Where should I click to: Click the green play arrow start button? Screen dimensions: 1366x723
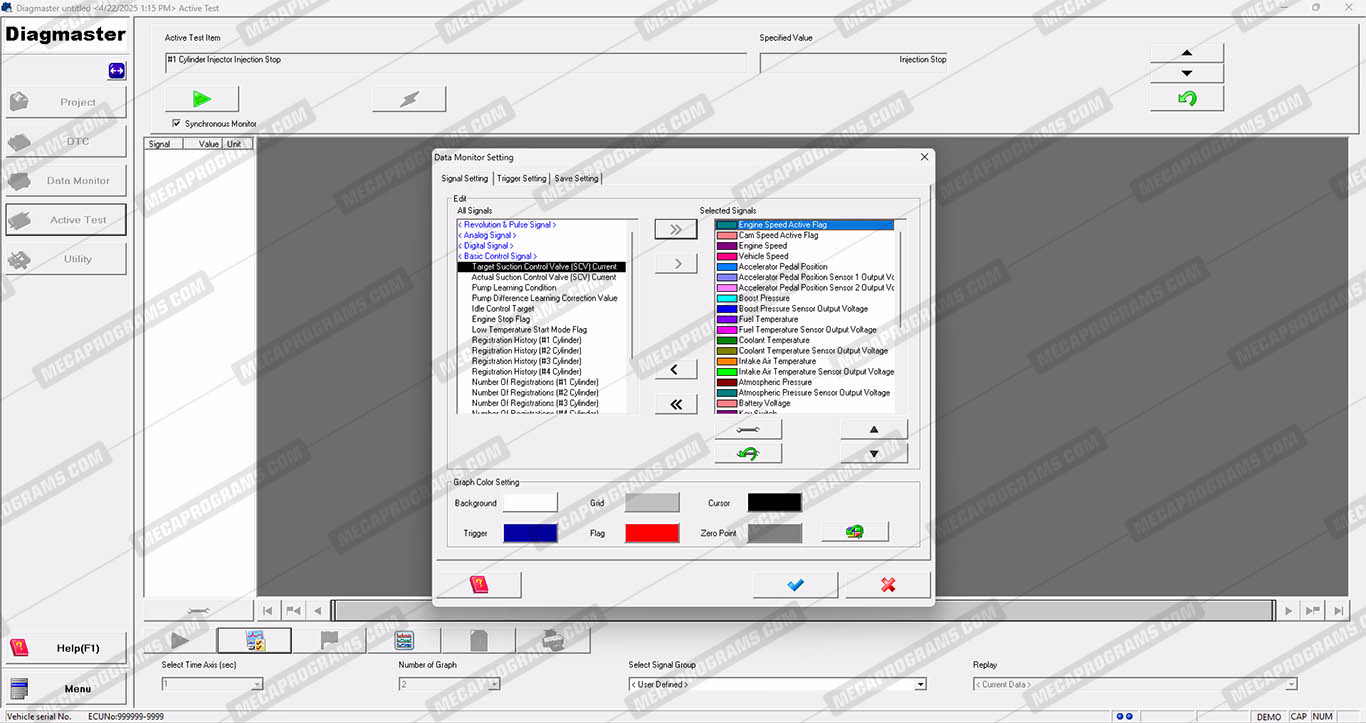[201, 99]
